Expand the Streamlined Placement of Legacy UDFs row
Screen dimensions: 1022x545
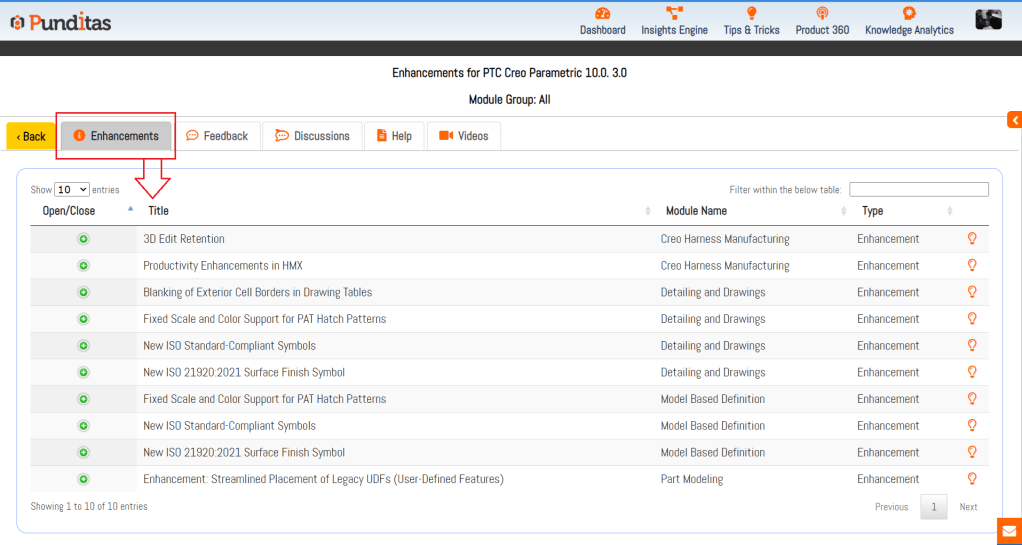pyautogui.click(x=84, y=479)
